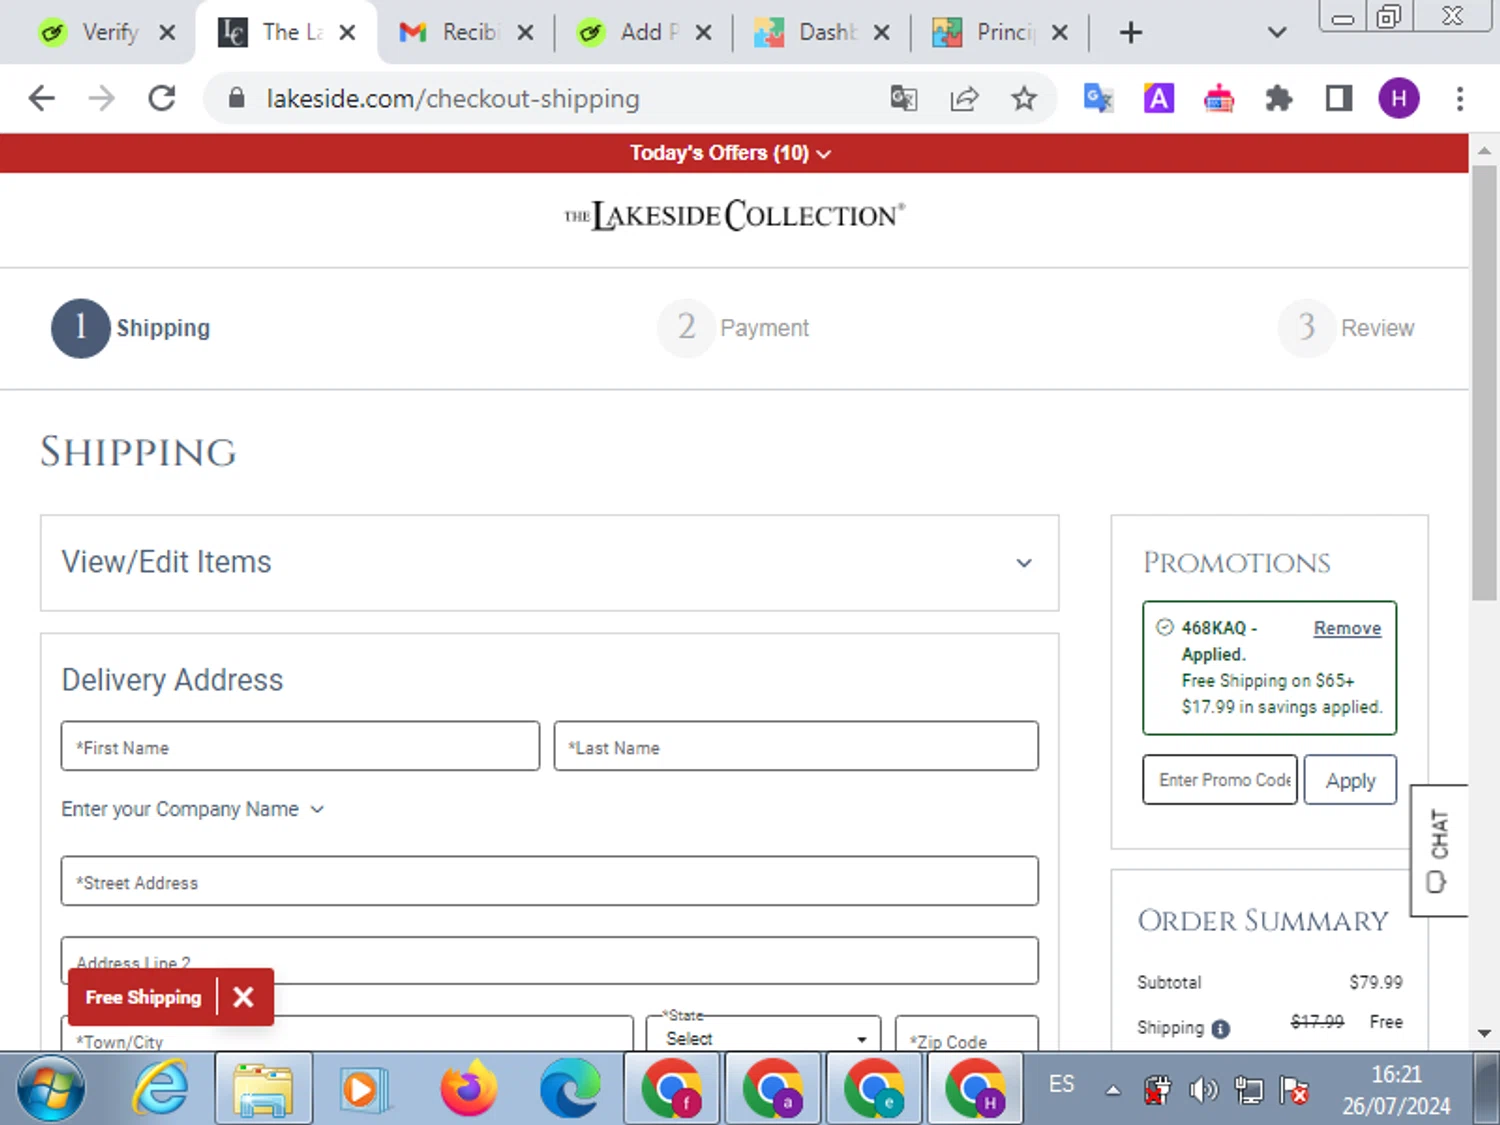
Task: Close the Add P tab
Action: [703, 33]
